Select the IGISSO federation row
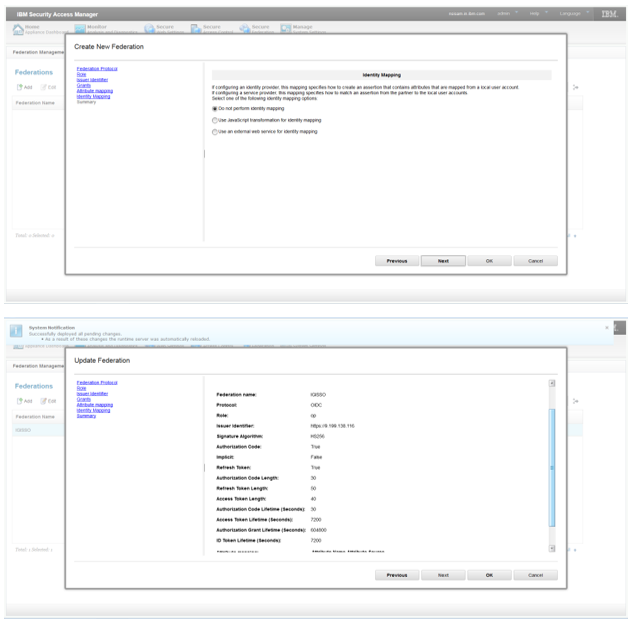Screen dimensions: 631x620 tap(38, 430)
